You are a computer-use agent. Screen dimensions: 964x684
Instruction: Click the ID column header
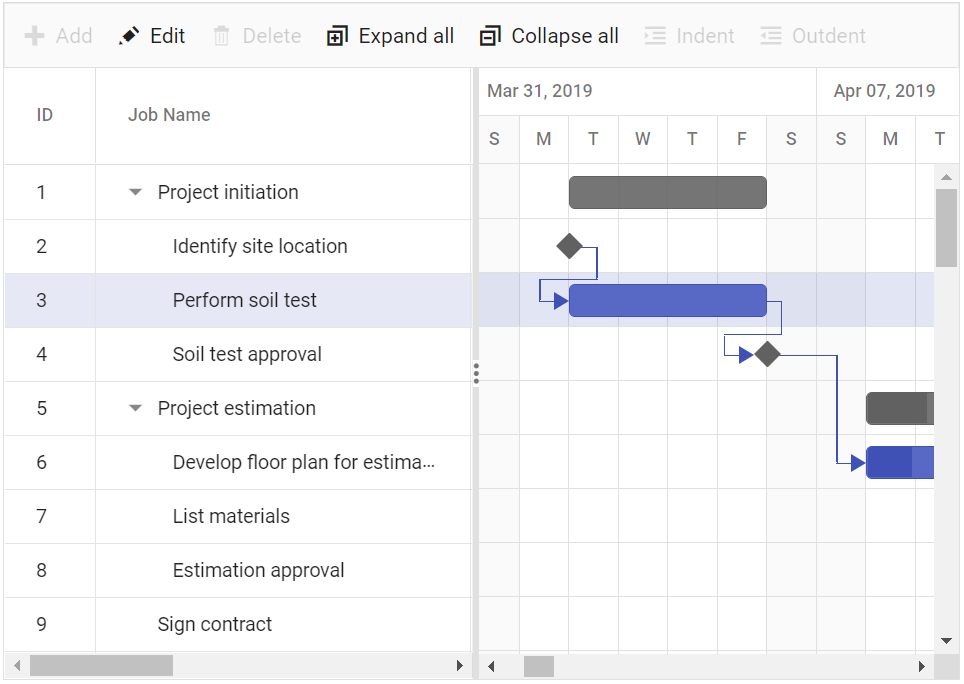pyautogui.click(x=45, y=115)
